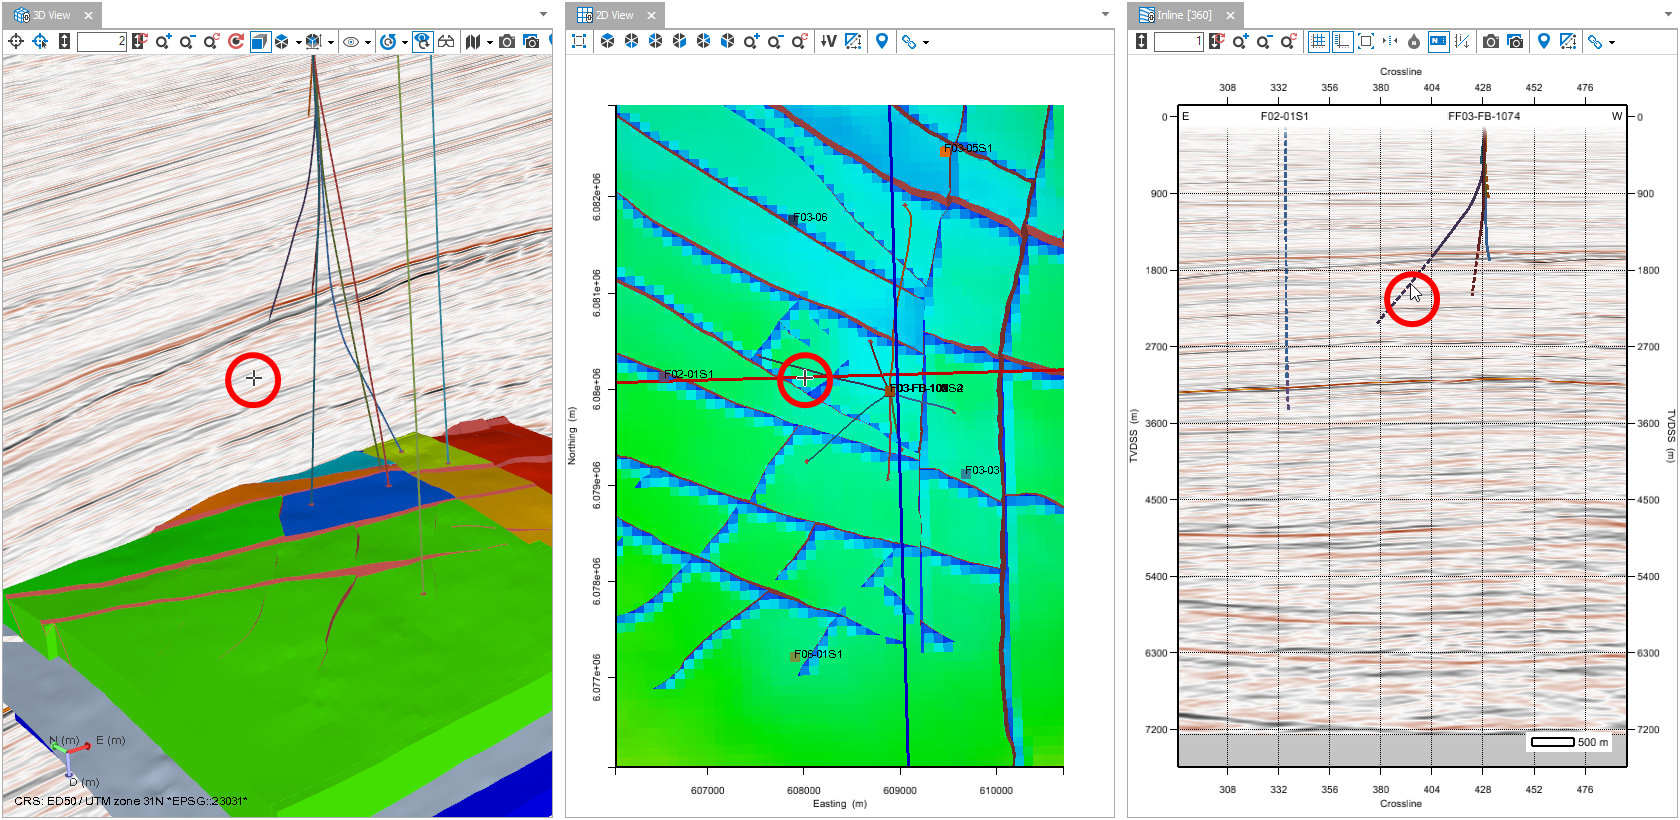This screenshot has height=820, width=1680.
Task: Click the flip horizontal icon in Inline toolbar
Action: click(x=1390, y=42)
